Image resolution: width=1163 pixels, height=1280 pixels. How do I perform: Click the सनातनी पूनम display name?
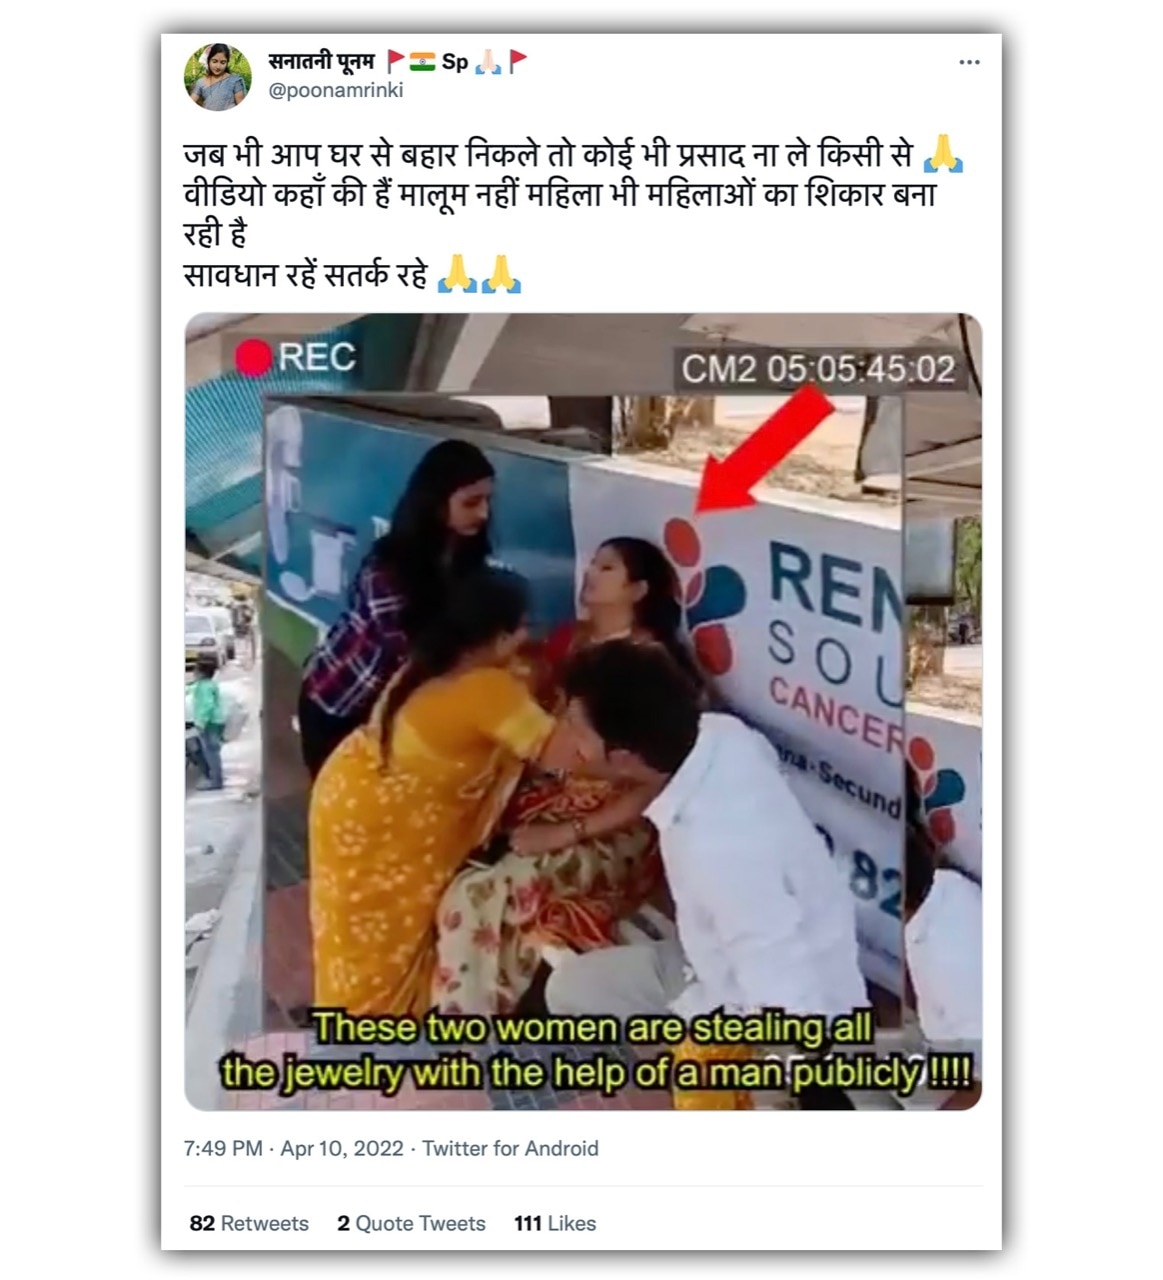click(320, 61)
